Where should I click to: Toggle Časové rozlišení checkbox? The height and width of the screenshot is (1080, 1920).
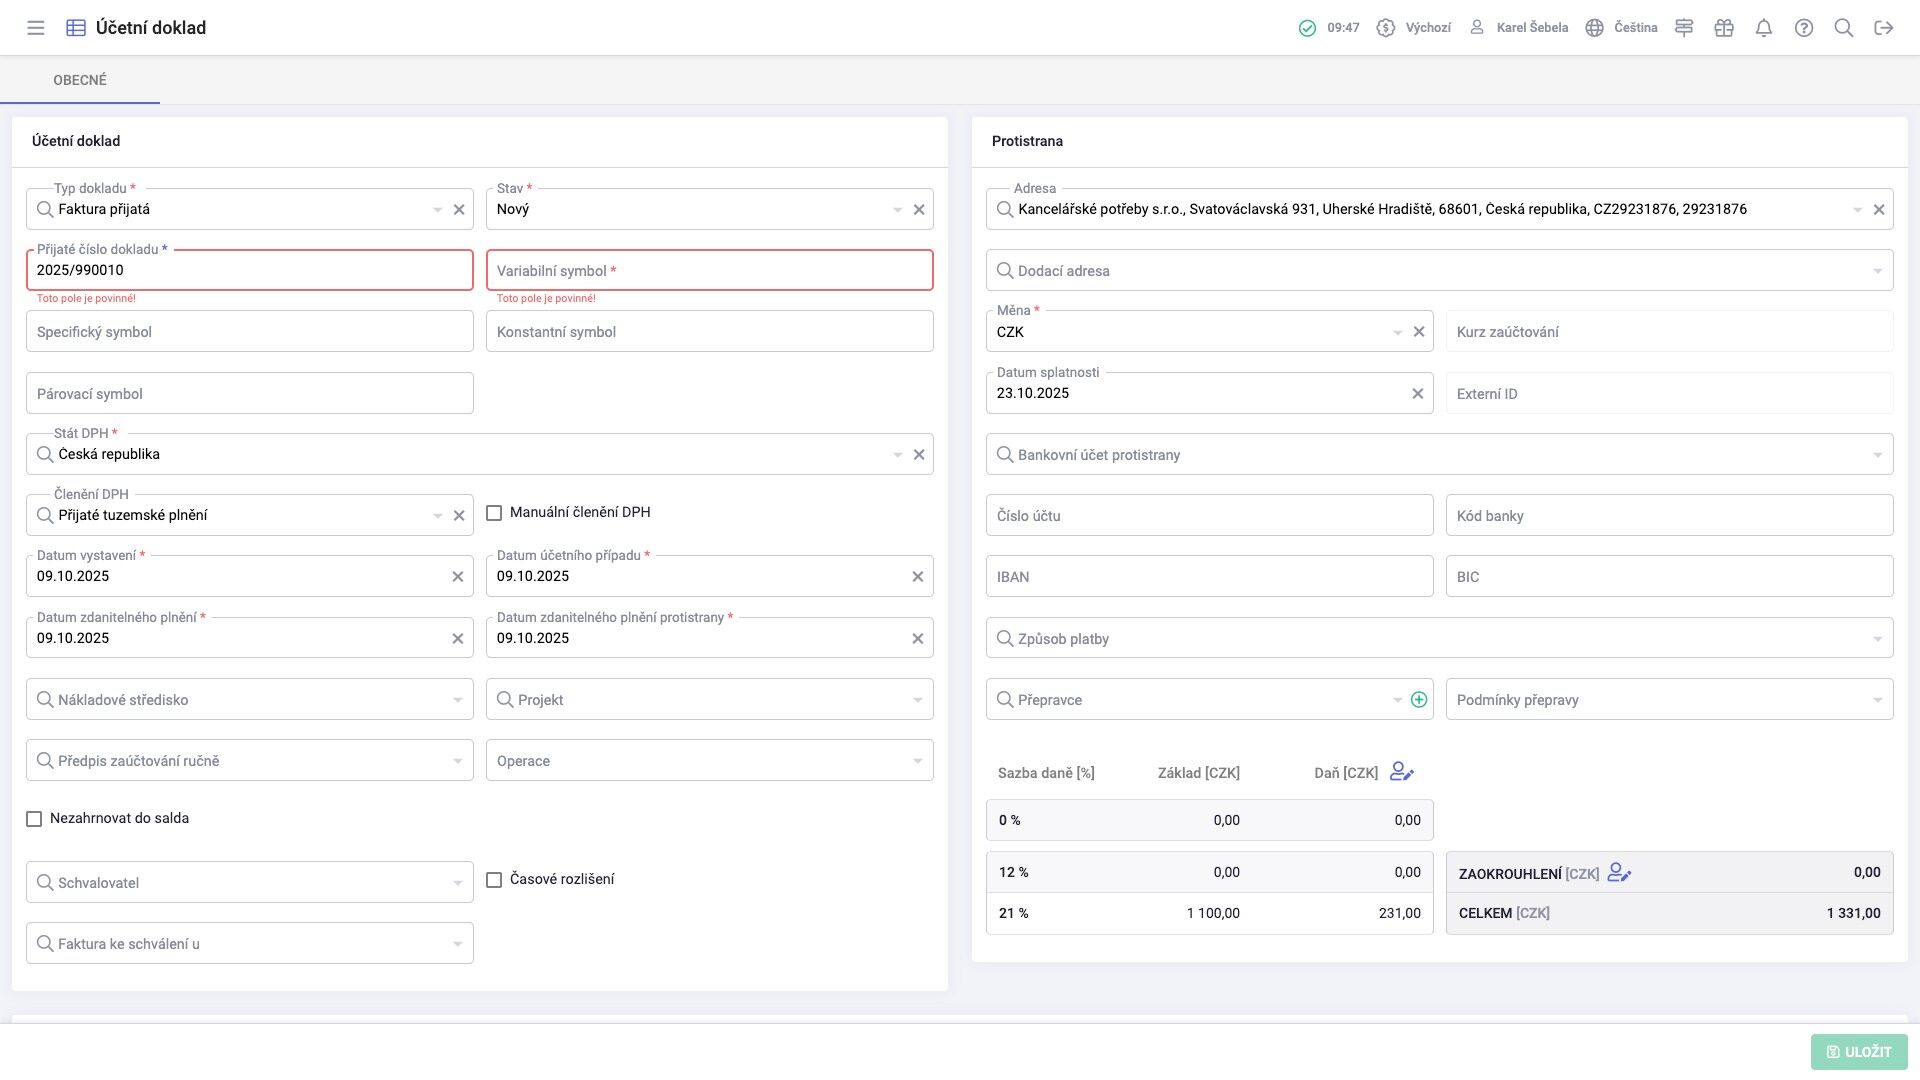(494, 880)
